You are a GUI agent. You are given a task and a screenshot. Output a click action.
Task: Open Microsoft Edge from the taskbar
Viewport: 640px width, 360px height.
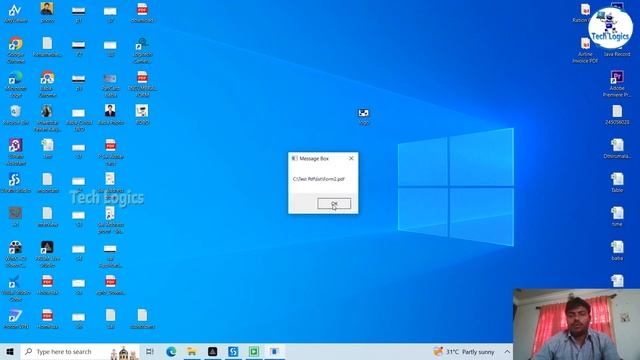tap(171, 351)
